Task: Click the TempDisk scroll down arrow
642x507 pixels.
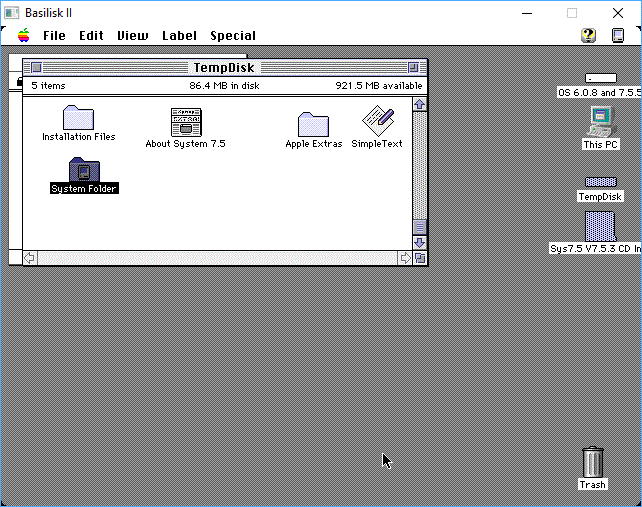Action: point(419,242)
